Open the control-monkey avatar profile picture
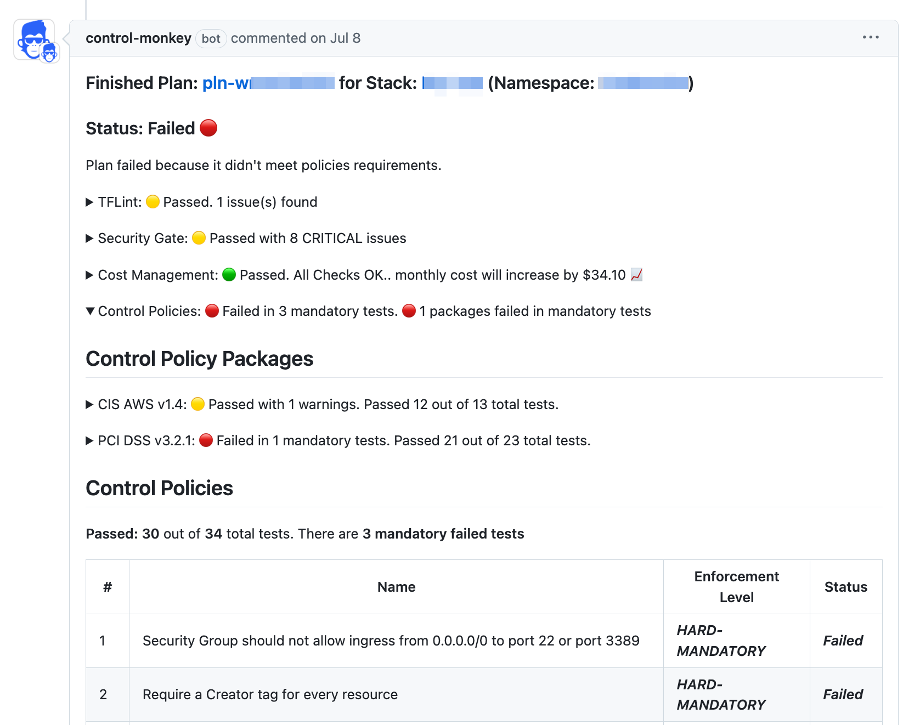The image size is (904, 726). point(36,40)
